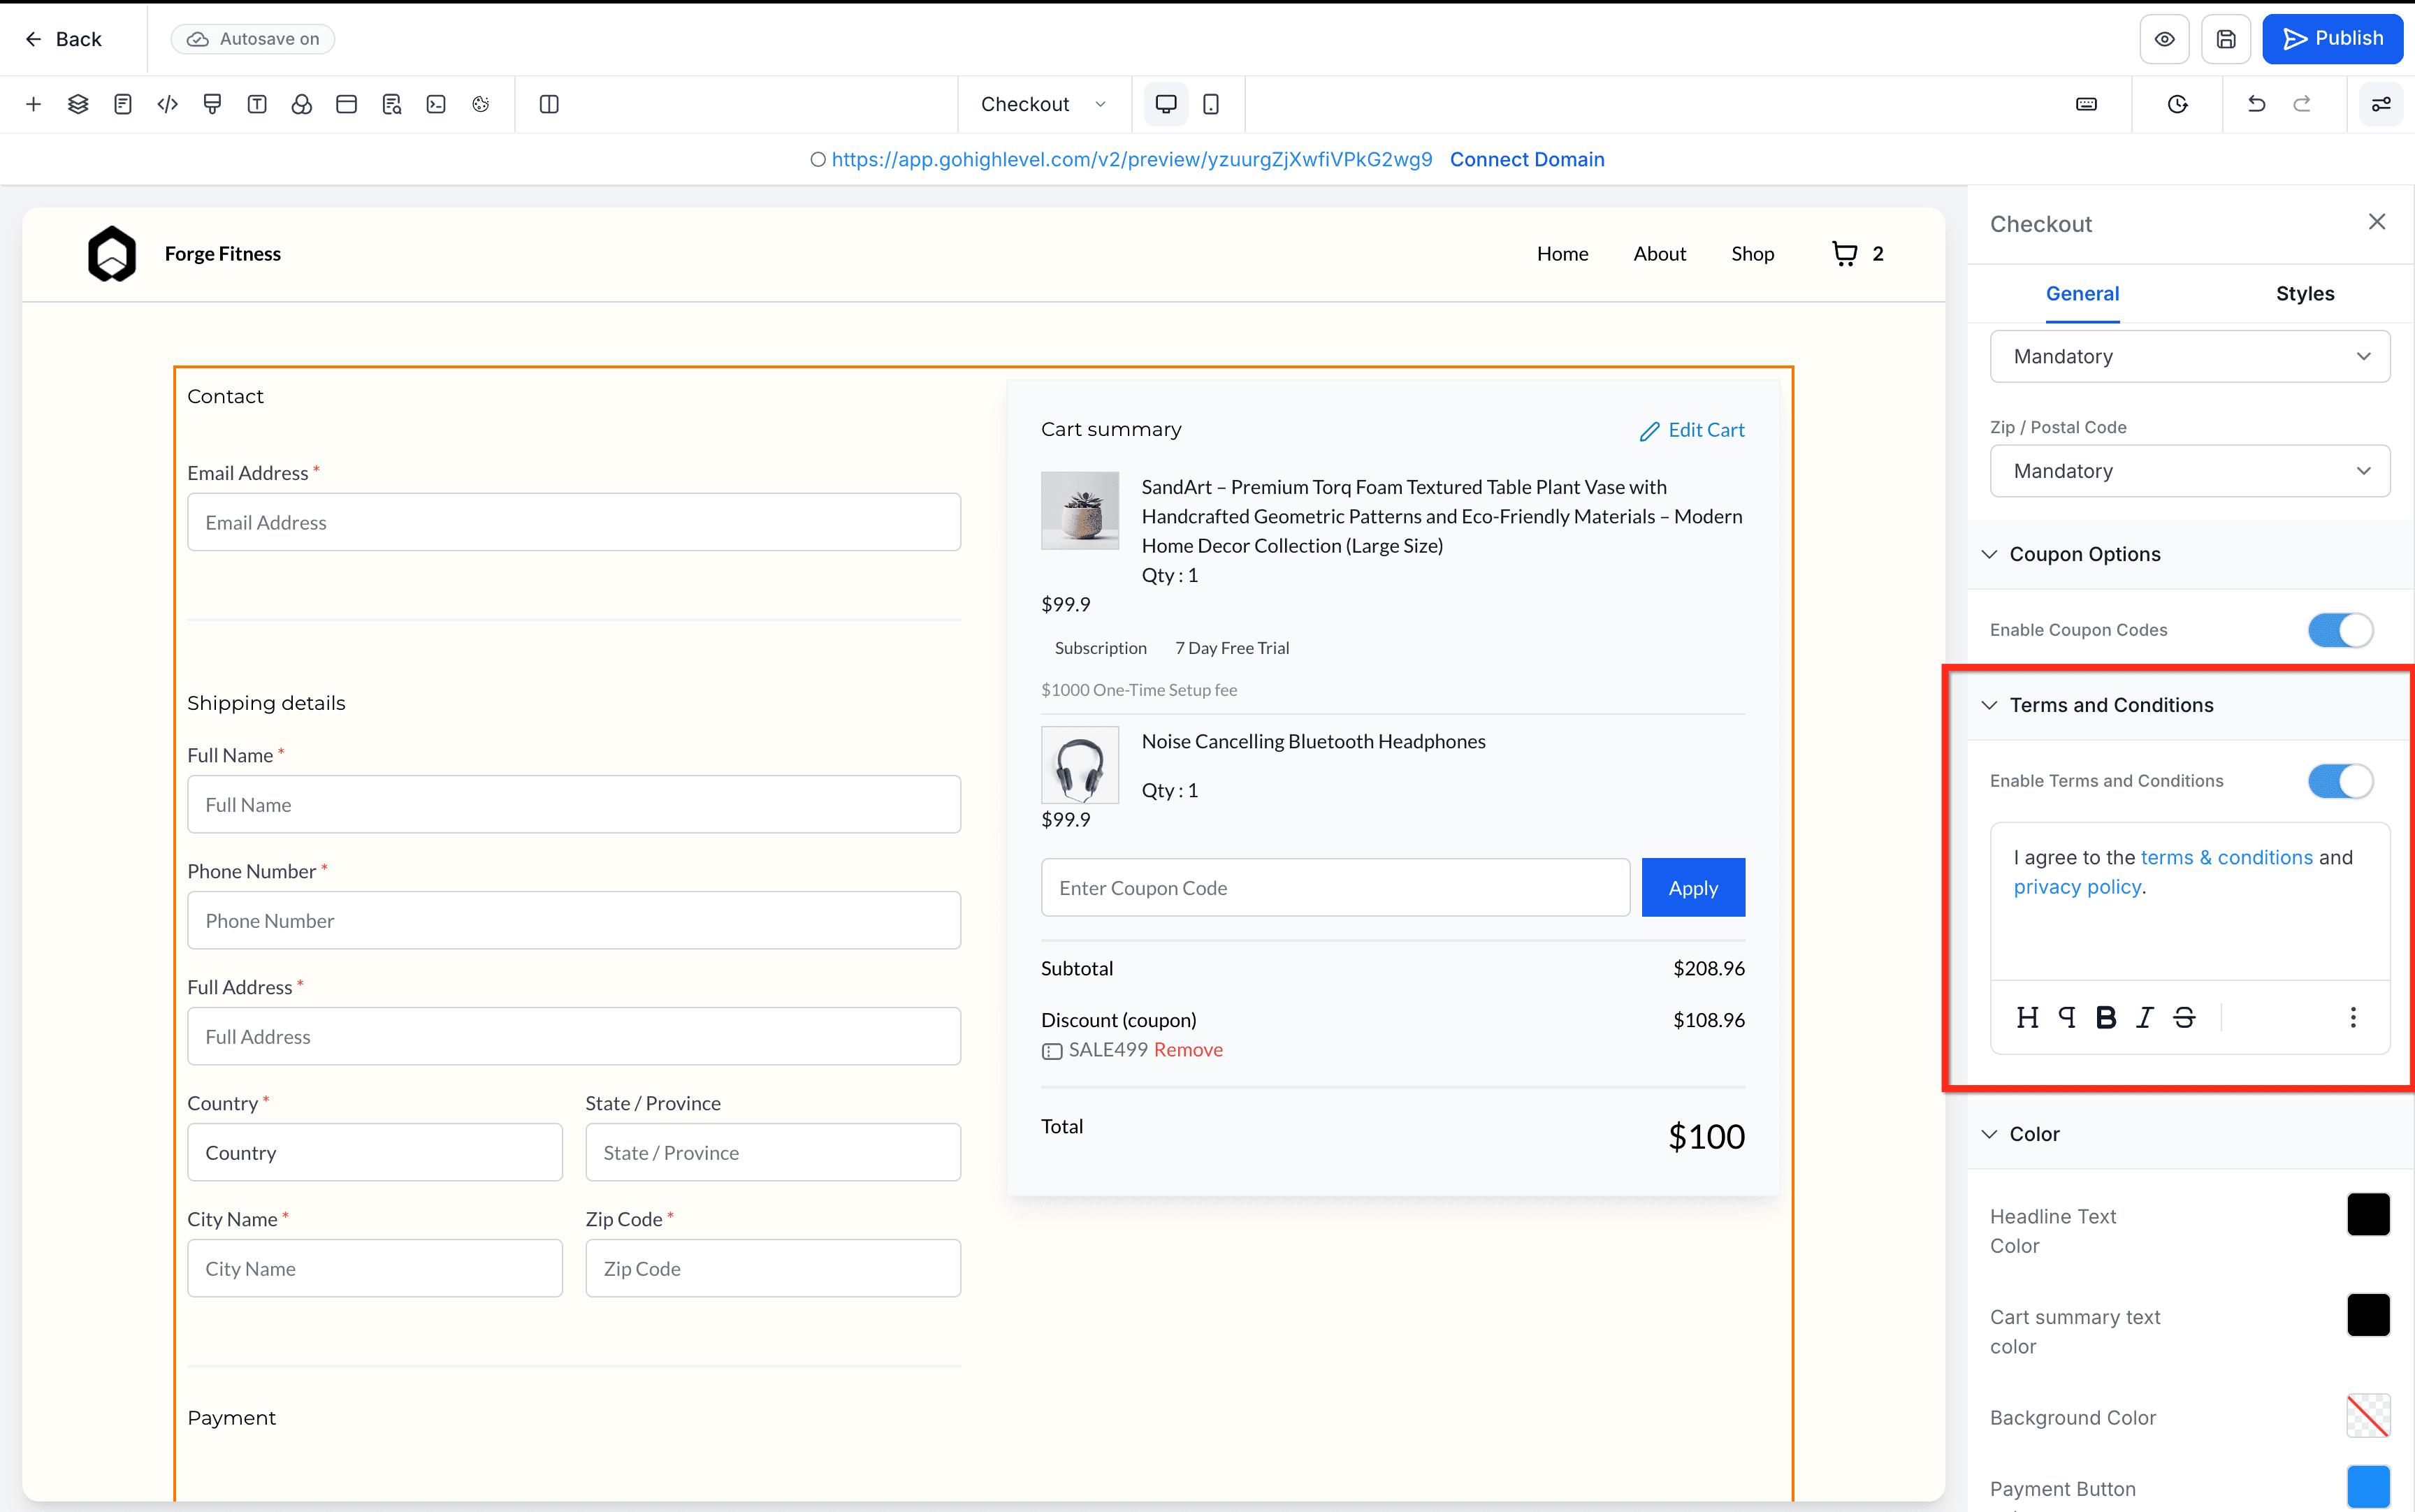The image size is (2415, 1512).
Task: Close the Checkout settings panel
Action: tap(2377, 222)
